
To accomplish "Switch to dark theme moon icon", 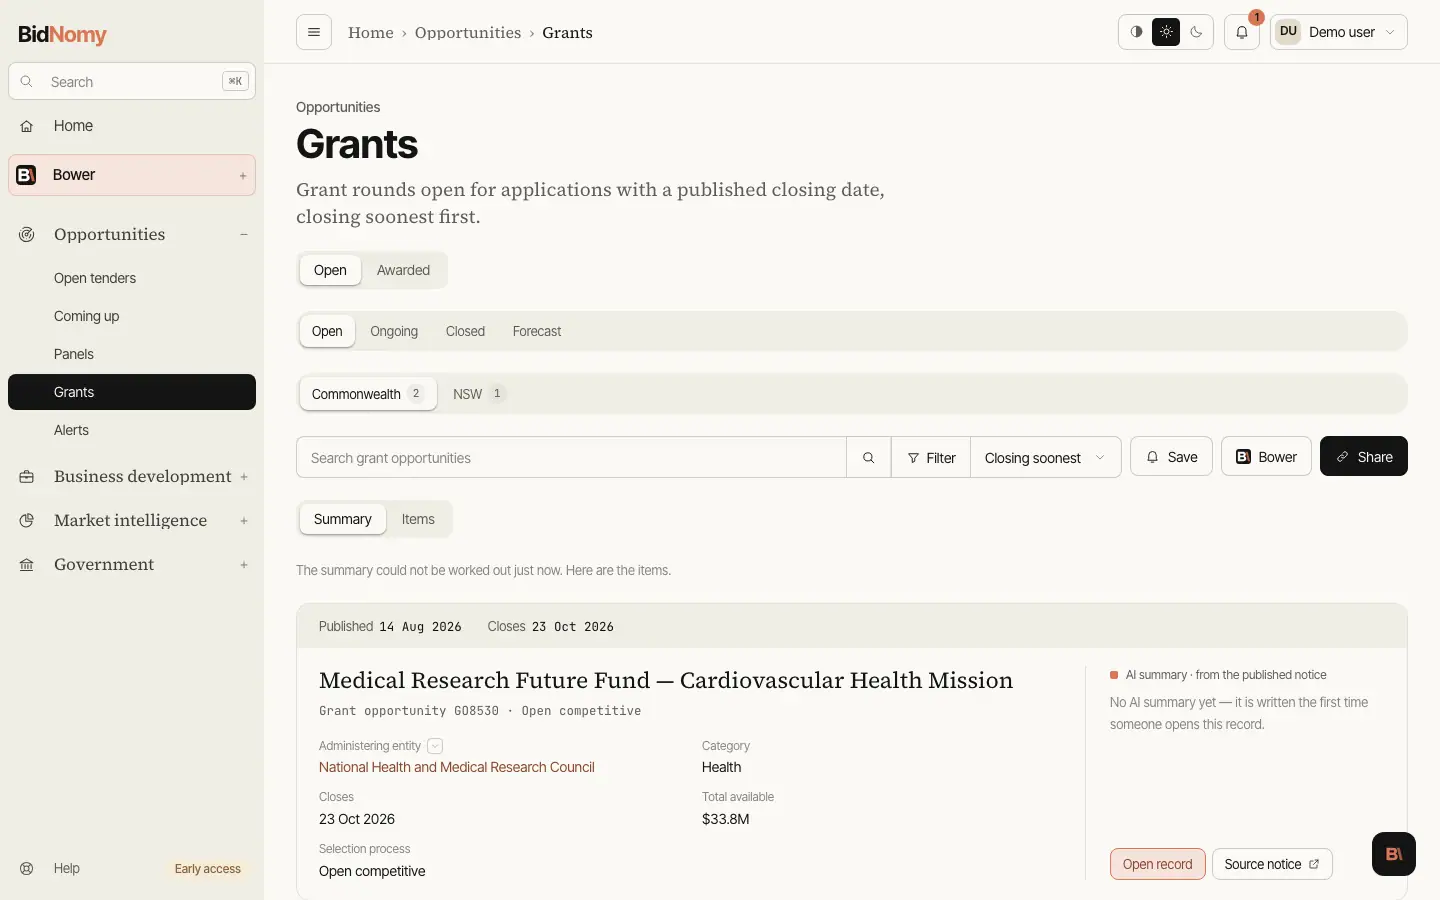I will (x=1196, y=32).
